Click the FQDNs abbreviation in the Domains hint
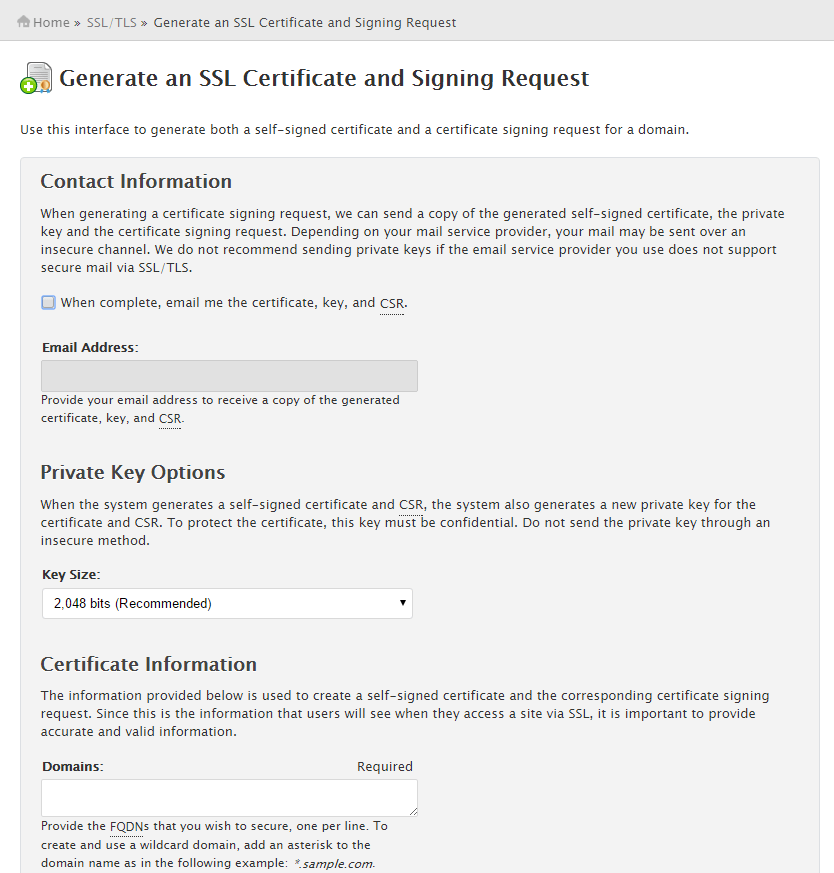This screenshot has width=834, height=873. click(128, 827)
